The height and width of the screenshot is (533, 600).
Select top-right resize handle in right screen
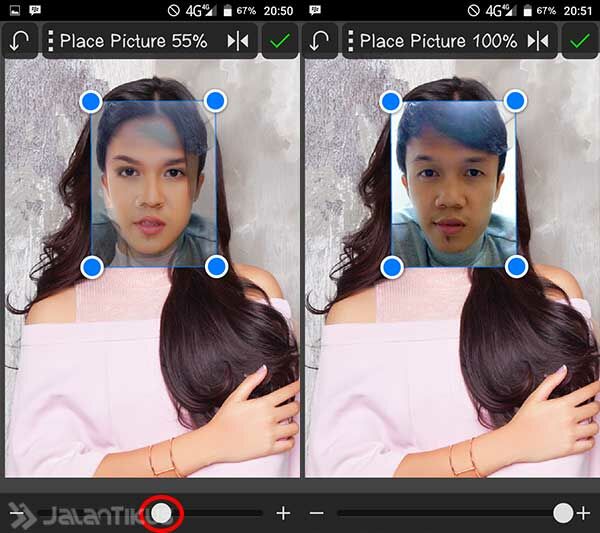click(515, 101)
